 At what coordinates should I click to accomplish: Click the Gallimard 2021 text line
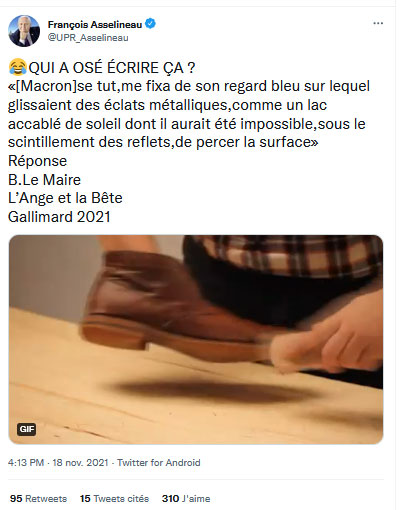[x=59, y=217]
